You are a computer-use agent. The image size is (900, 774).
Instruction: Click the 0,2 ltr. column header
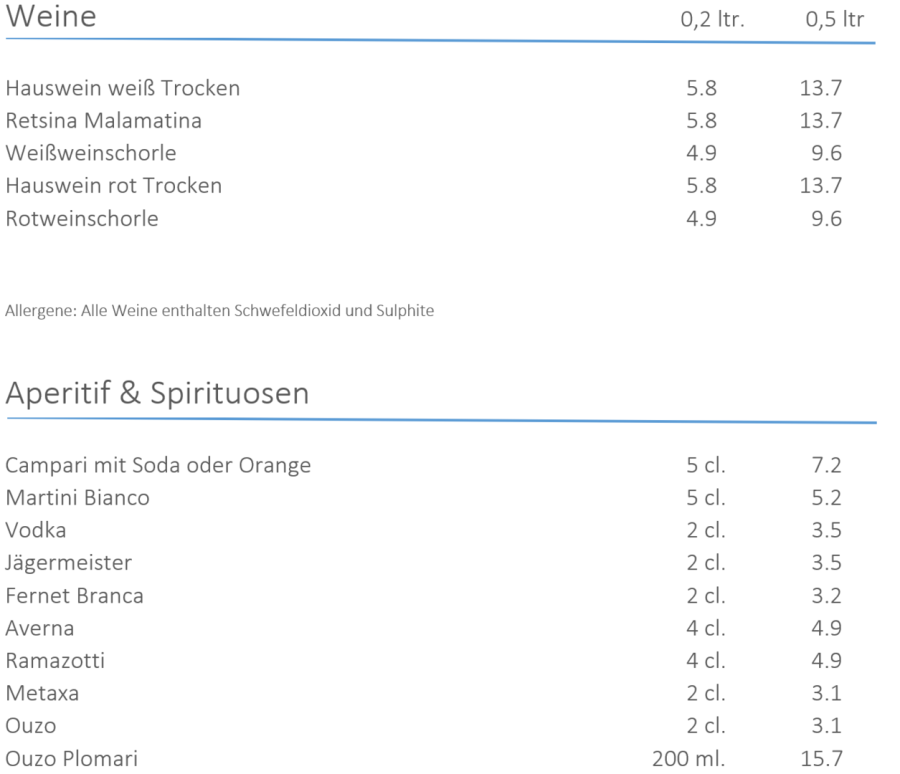pyautogui.click(x=711, y=20)
